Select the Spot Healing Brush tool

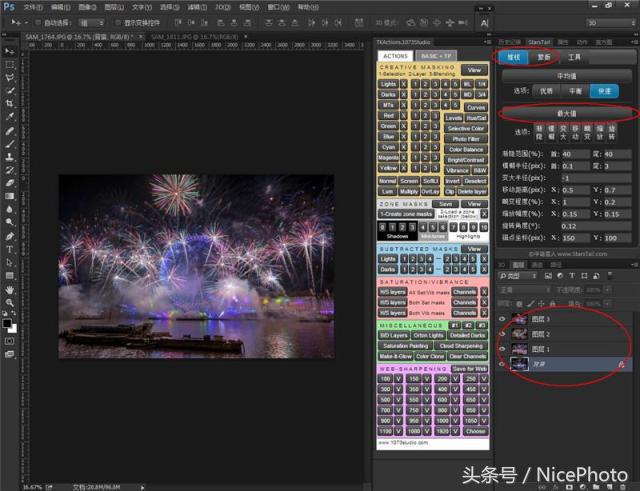point(9,131)
